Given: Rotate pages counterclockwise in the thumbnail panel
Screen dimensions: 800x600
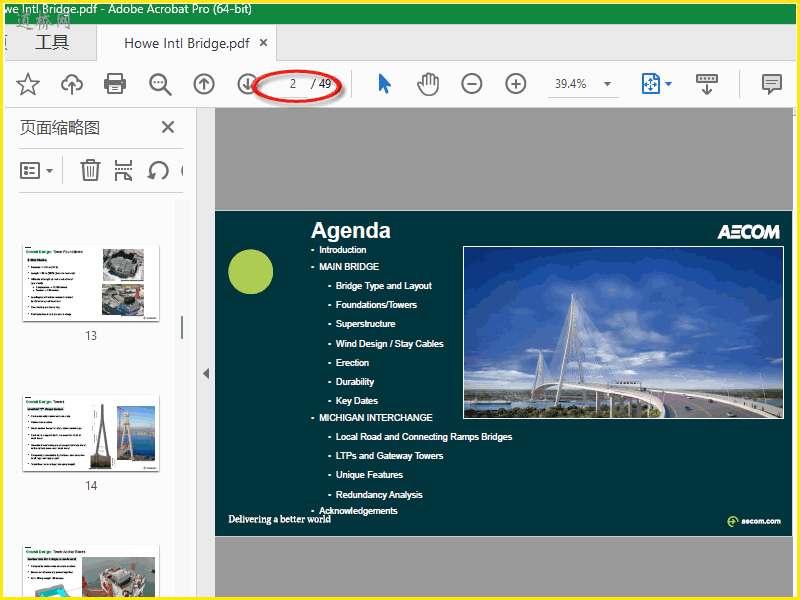Looking at the screenshot, I should click(x=158, y=170).
